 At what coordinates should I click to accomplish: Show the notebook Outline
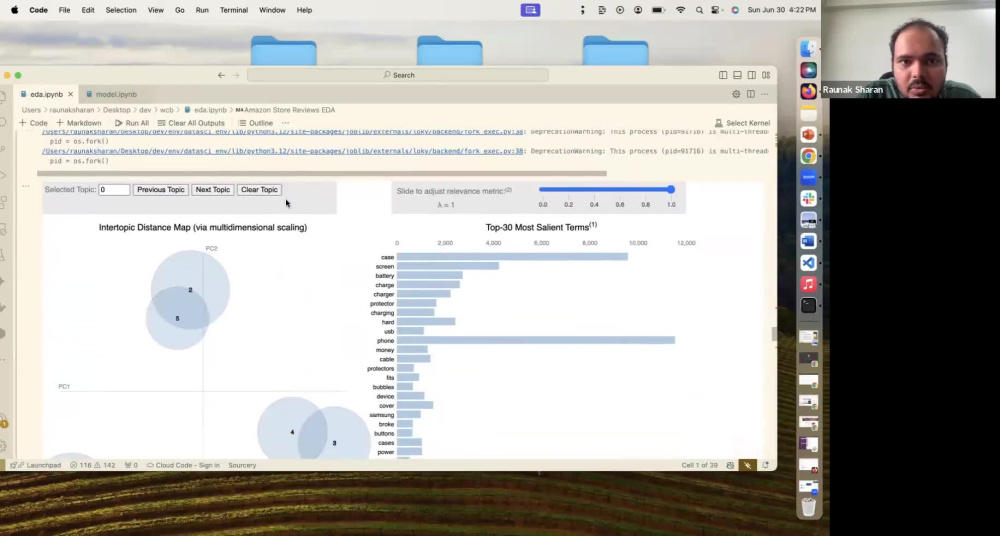click(x=256, y=123)
